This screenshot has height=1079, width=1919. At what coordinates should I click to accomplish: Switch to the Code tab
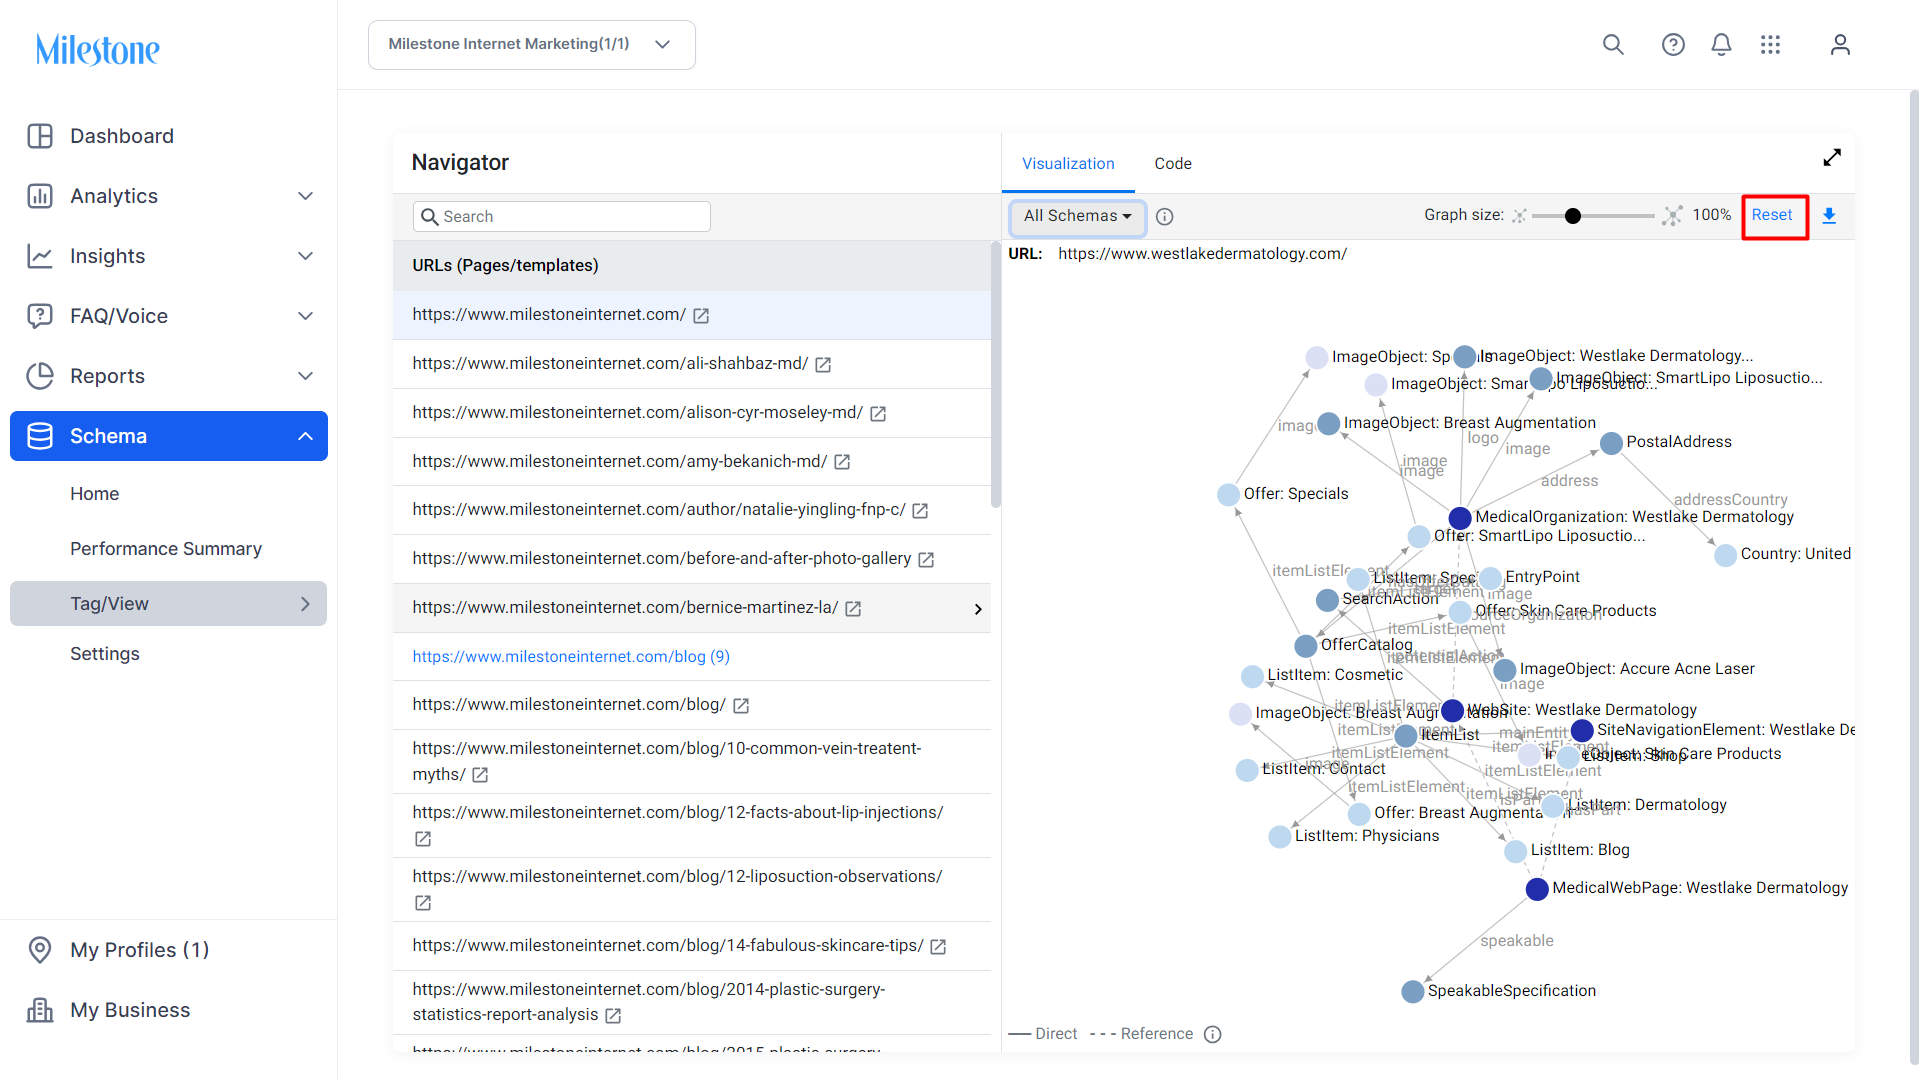(x=1173, y=163)
